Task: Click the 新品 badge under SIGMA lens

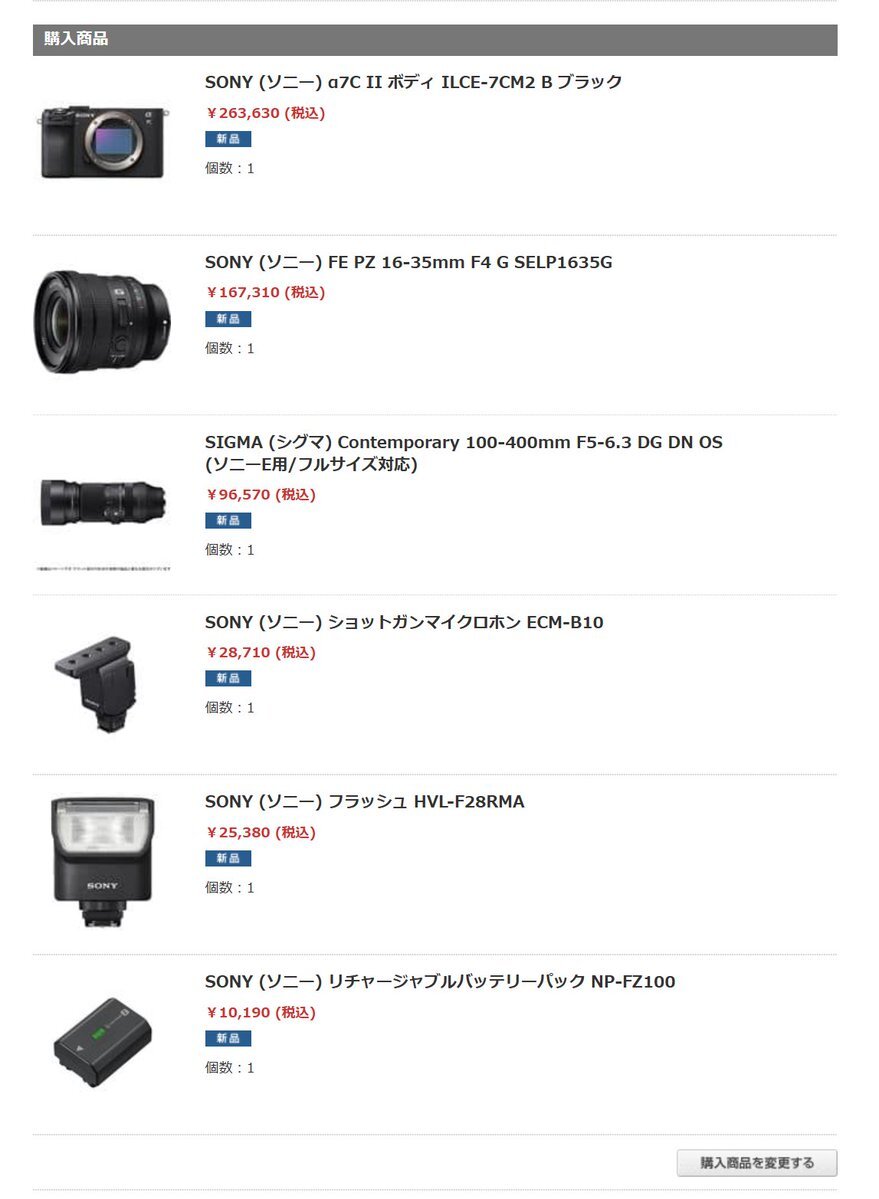Action: [x=228, y=521]
